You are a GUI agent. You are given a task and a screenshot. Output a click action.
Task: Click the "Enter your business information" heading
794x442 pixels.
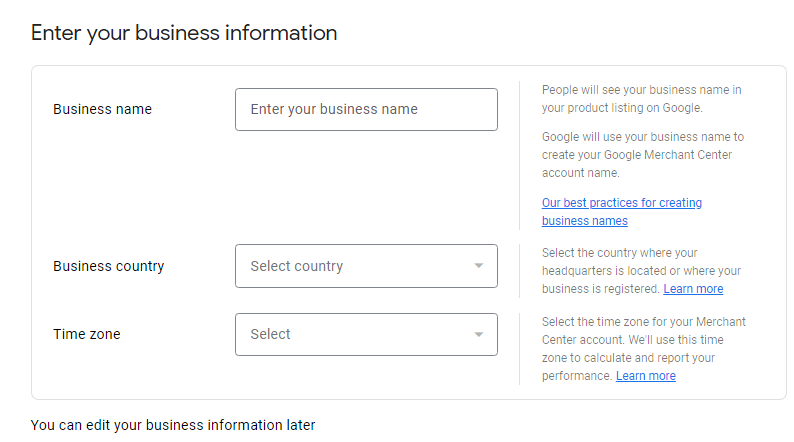pyautogui.click(x=184, y=33)
